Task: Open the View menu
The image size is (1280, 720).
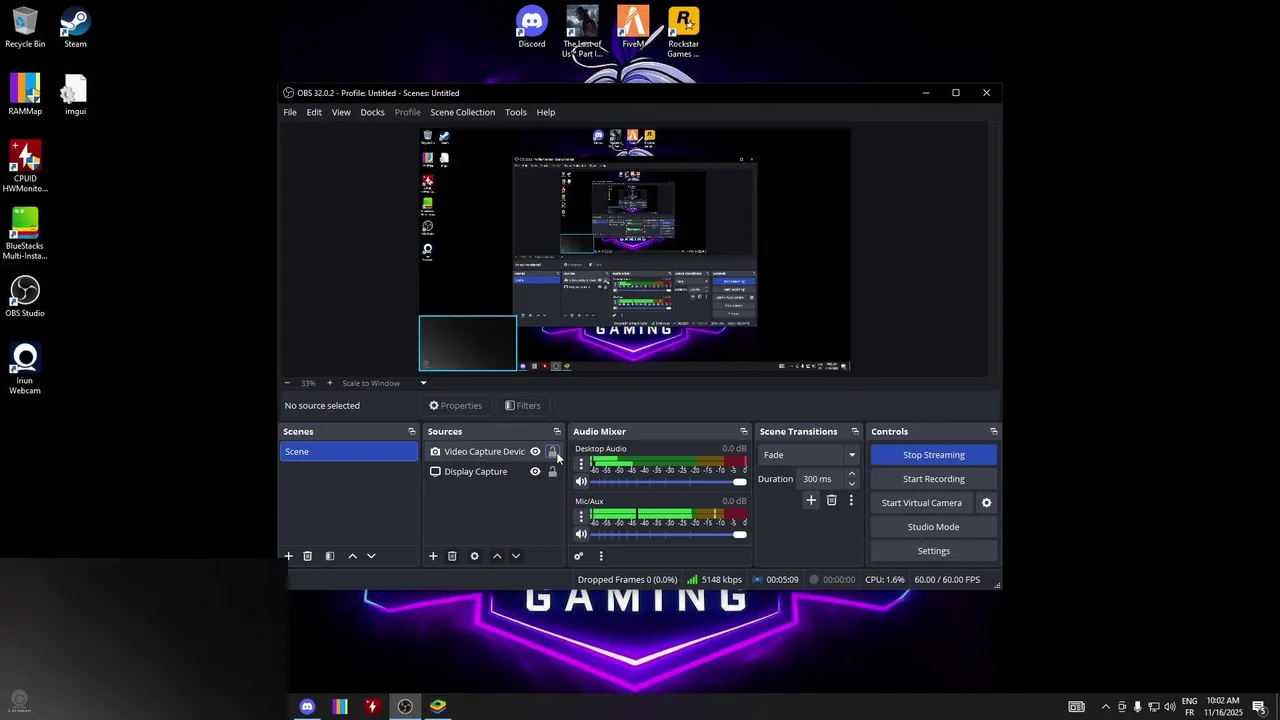Action: tap(341, 112)
